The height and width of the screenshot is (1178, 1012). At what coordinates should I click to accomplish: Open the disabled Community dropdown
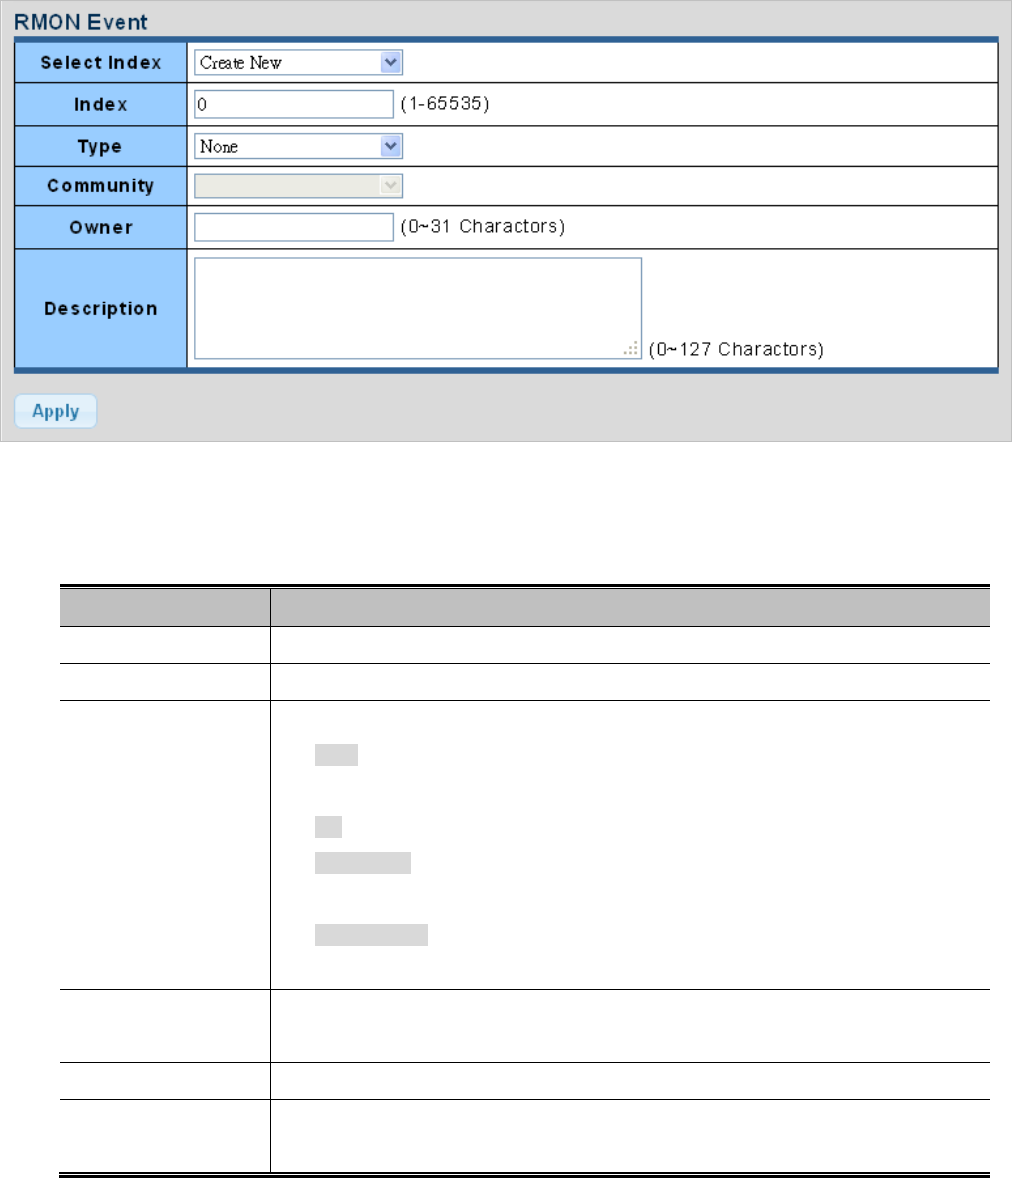coord(298,186)
